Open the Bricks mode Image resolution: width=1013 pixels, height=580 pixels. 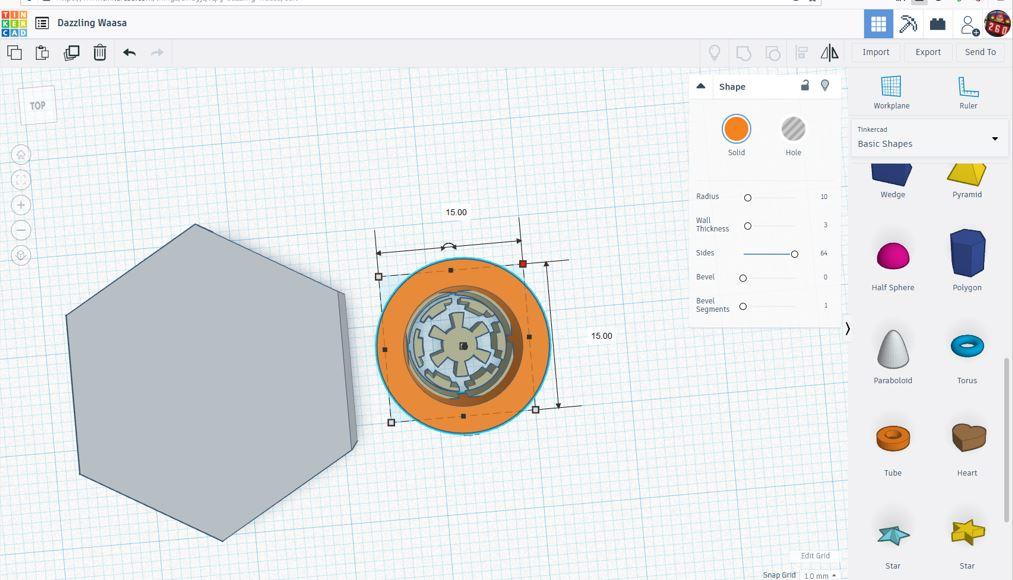tap(937, 24)
